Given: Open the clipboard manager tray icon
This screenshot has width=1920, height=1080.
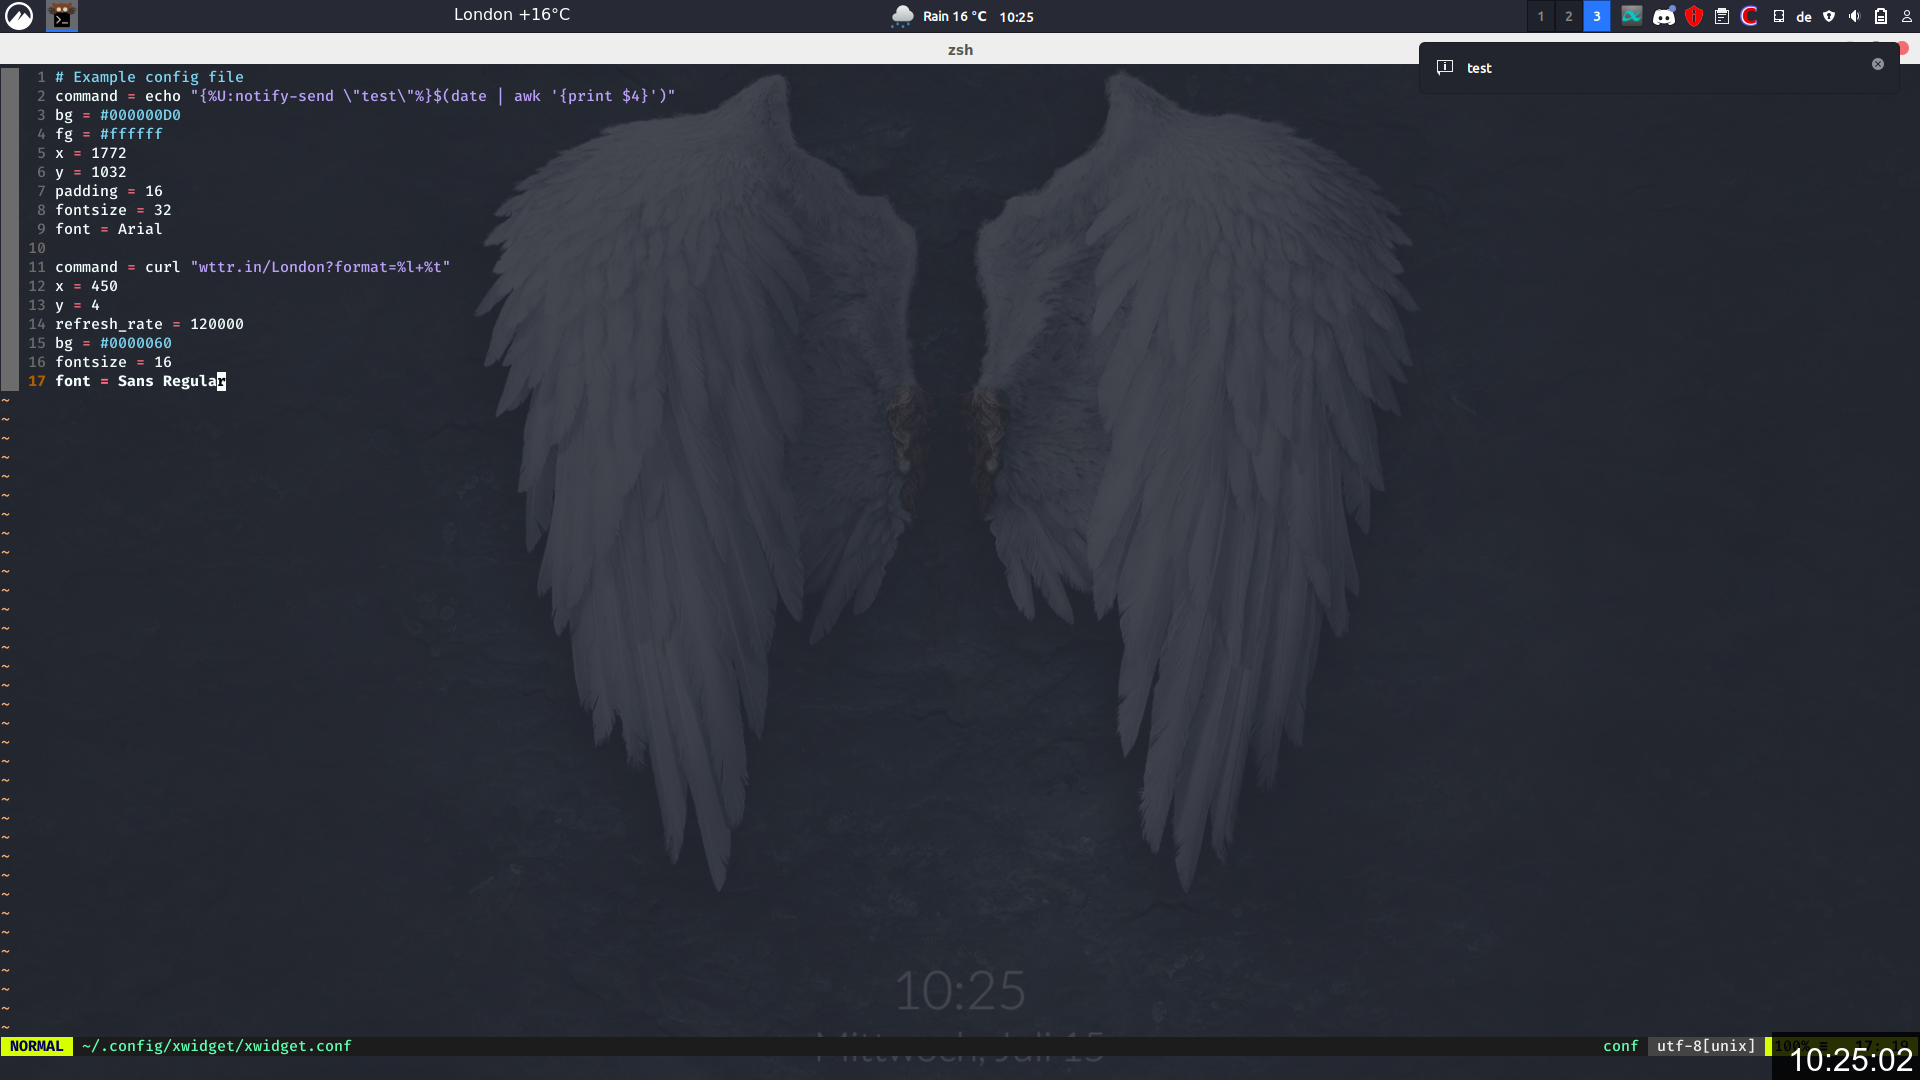Looking at the screenshot, I should [1722, 16].
